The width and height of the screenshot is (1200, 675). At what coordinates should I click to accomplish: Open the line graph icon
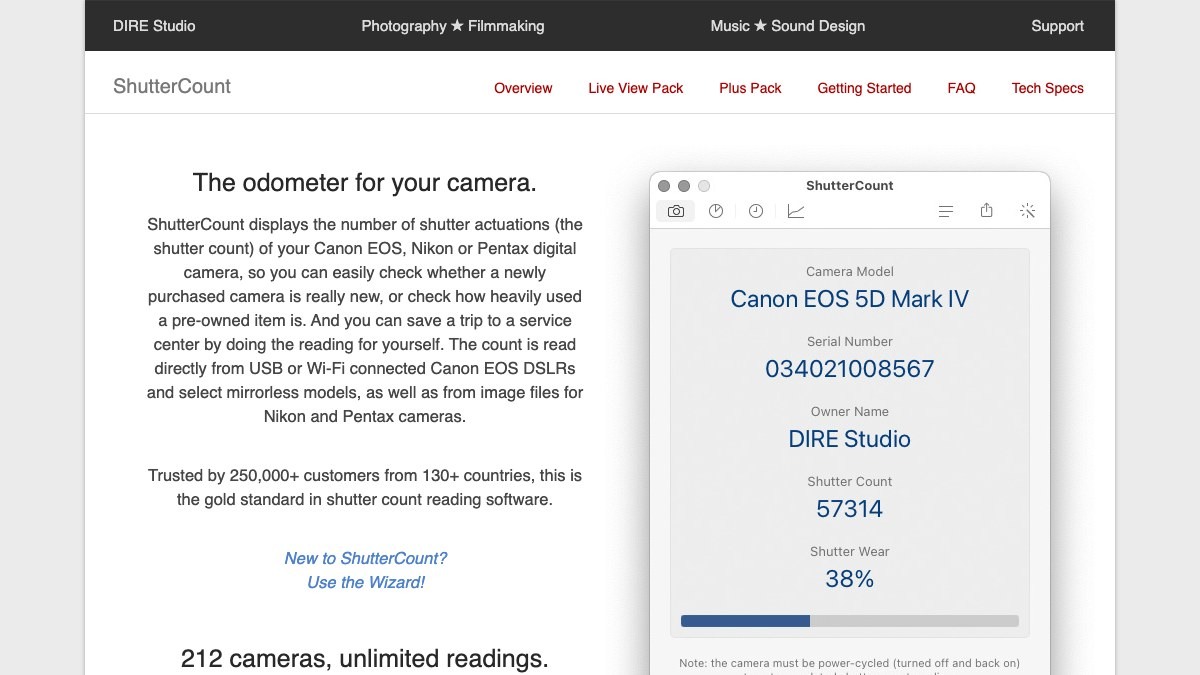click(796, 211)
